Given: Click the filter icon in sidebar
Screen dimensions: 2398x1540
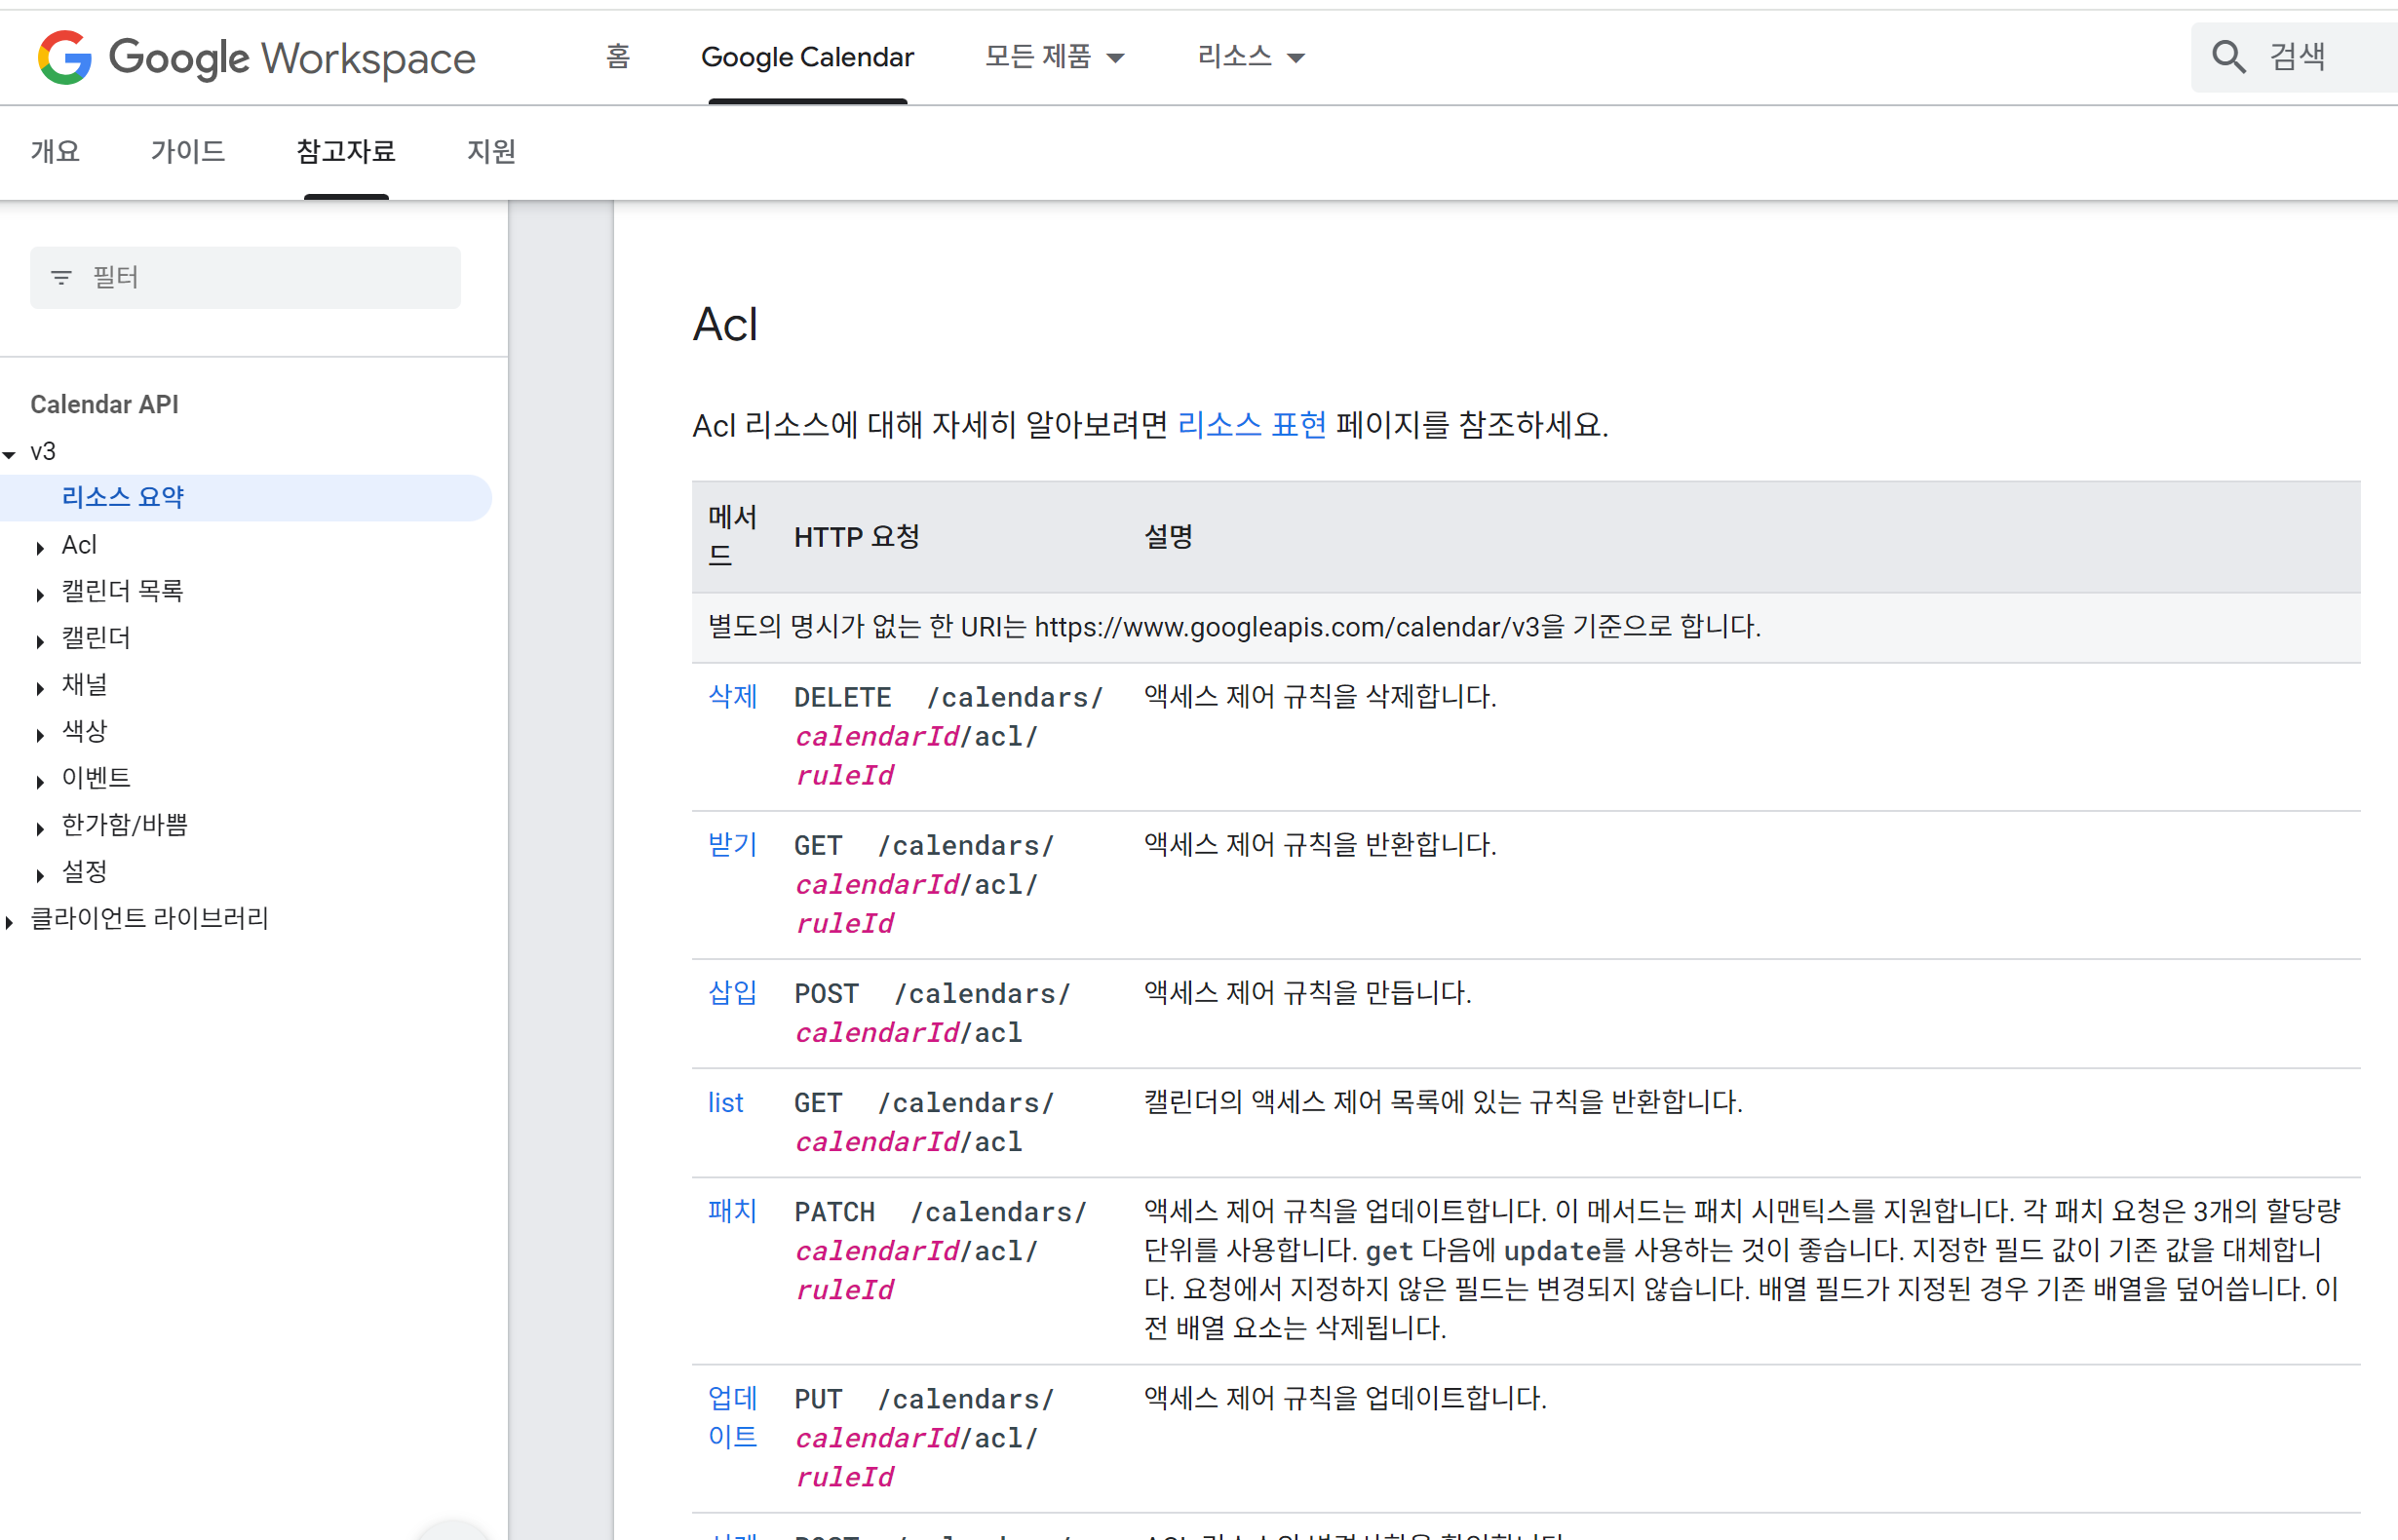Looking at the screenshot, I should click(61, 277).
